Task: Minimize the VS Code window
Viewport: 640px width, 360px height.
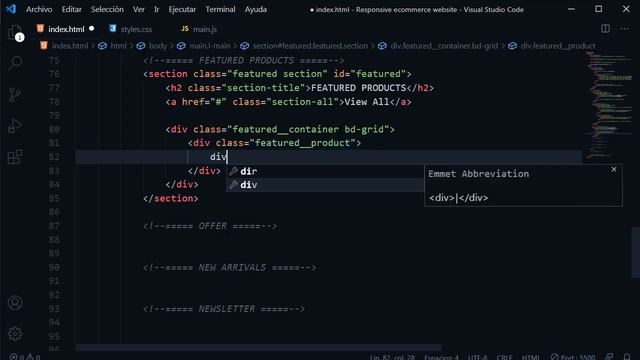Action: click(x=571, y=9)
